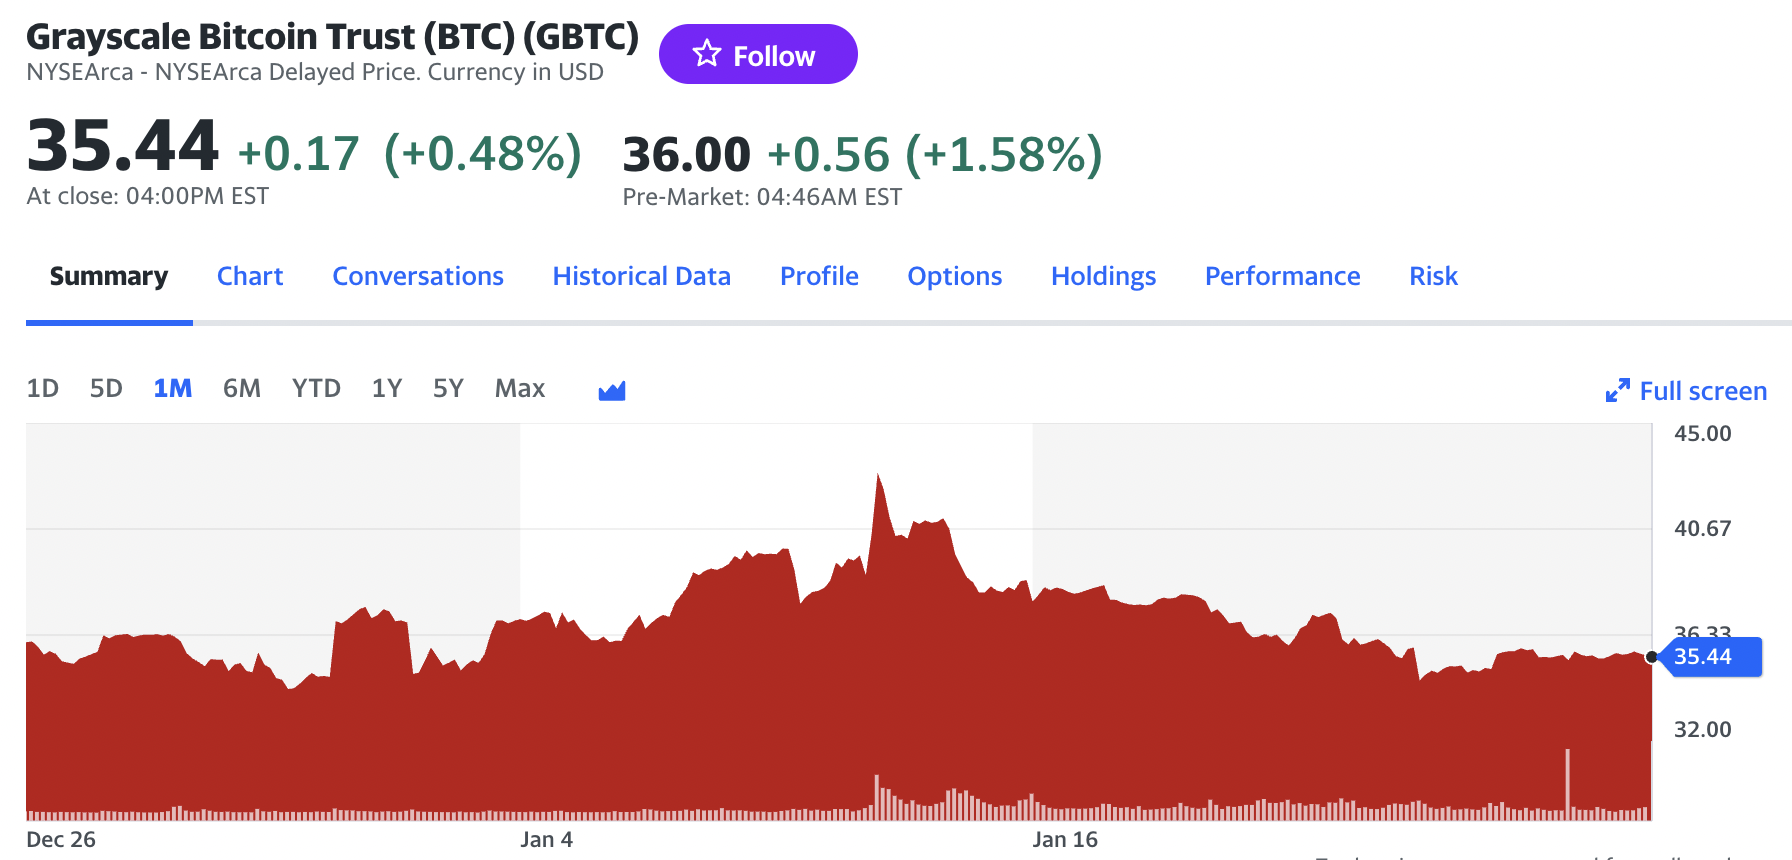Navigate to the Risk tab
Image resolution: width=1792 pixels, height=860 pixels.
tap(1433, 276)
